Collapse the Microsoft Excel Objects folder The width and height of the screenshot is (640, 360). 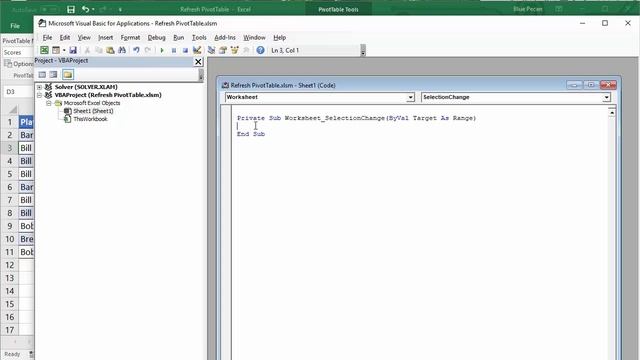tap(49, 103)
